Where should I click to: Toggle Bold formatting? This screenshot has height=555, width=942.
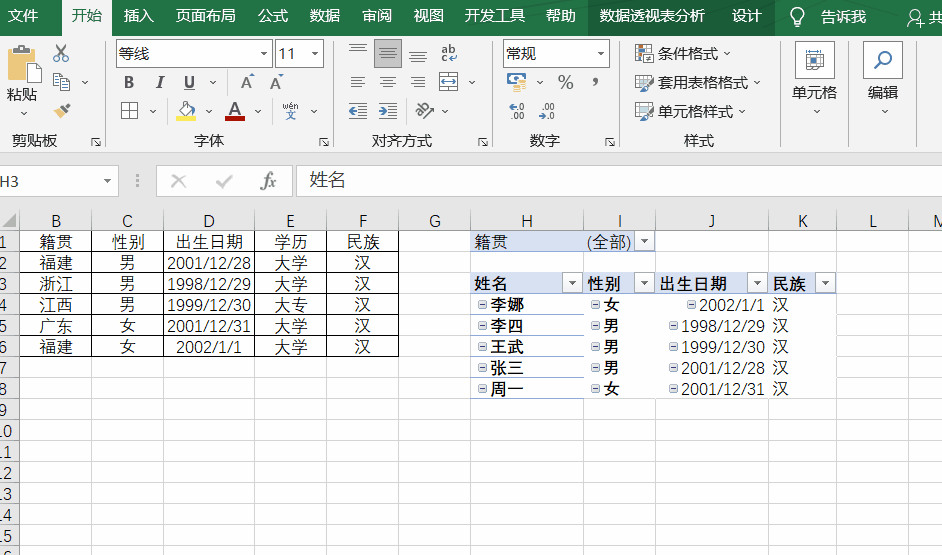(129, 82)
